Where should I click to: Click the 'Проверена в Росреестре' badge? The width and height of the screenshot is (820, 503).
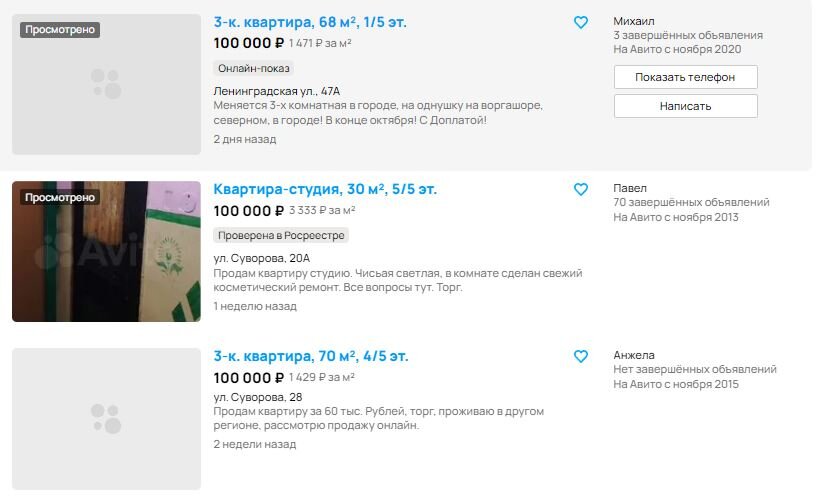[281, 235]
